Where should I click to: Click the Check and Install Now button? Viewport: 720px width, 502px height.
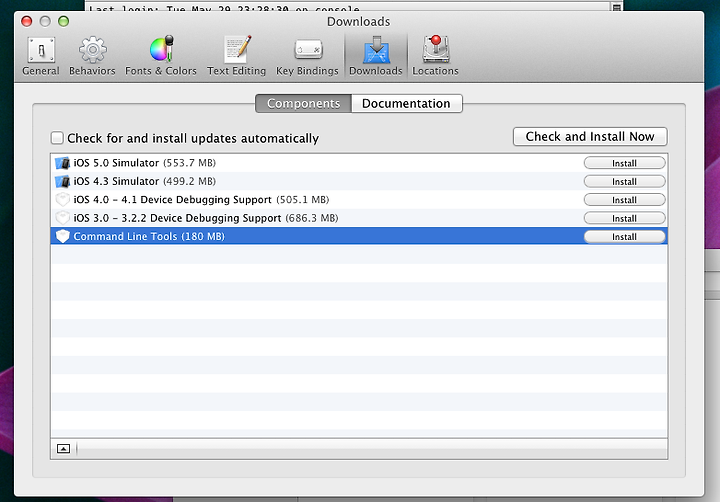click(590, 136)
